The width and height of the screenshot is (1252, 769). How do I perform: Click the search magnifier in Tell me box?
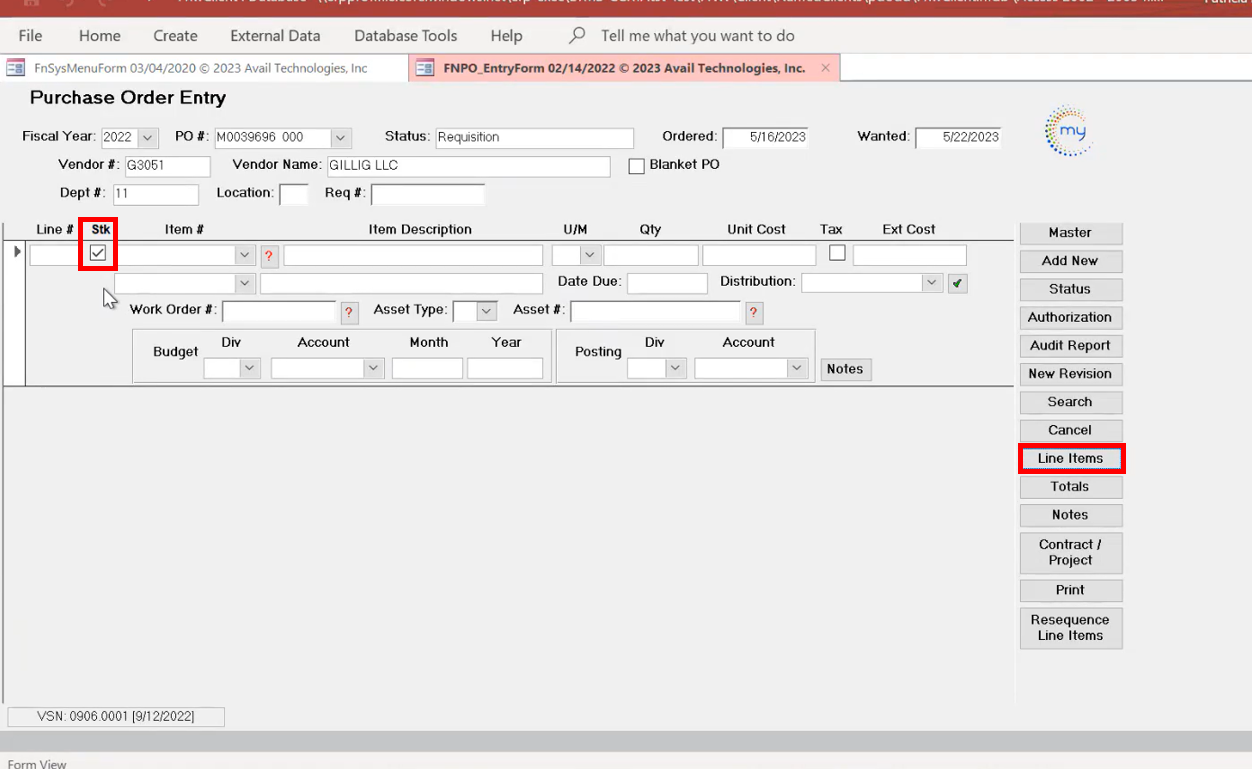click(x=577, y=36)
